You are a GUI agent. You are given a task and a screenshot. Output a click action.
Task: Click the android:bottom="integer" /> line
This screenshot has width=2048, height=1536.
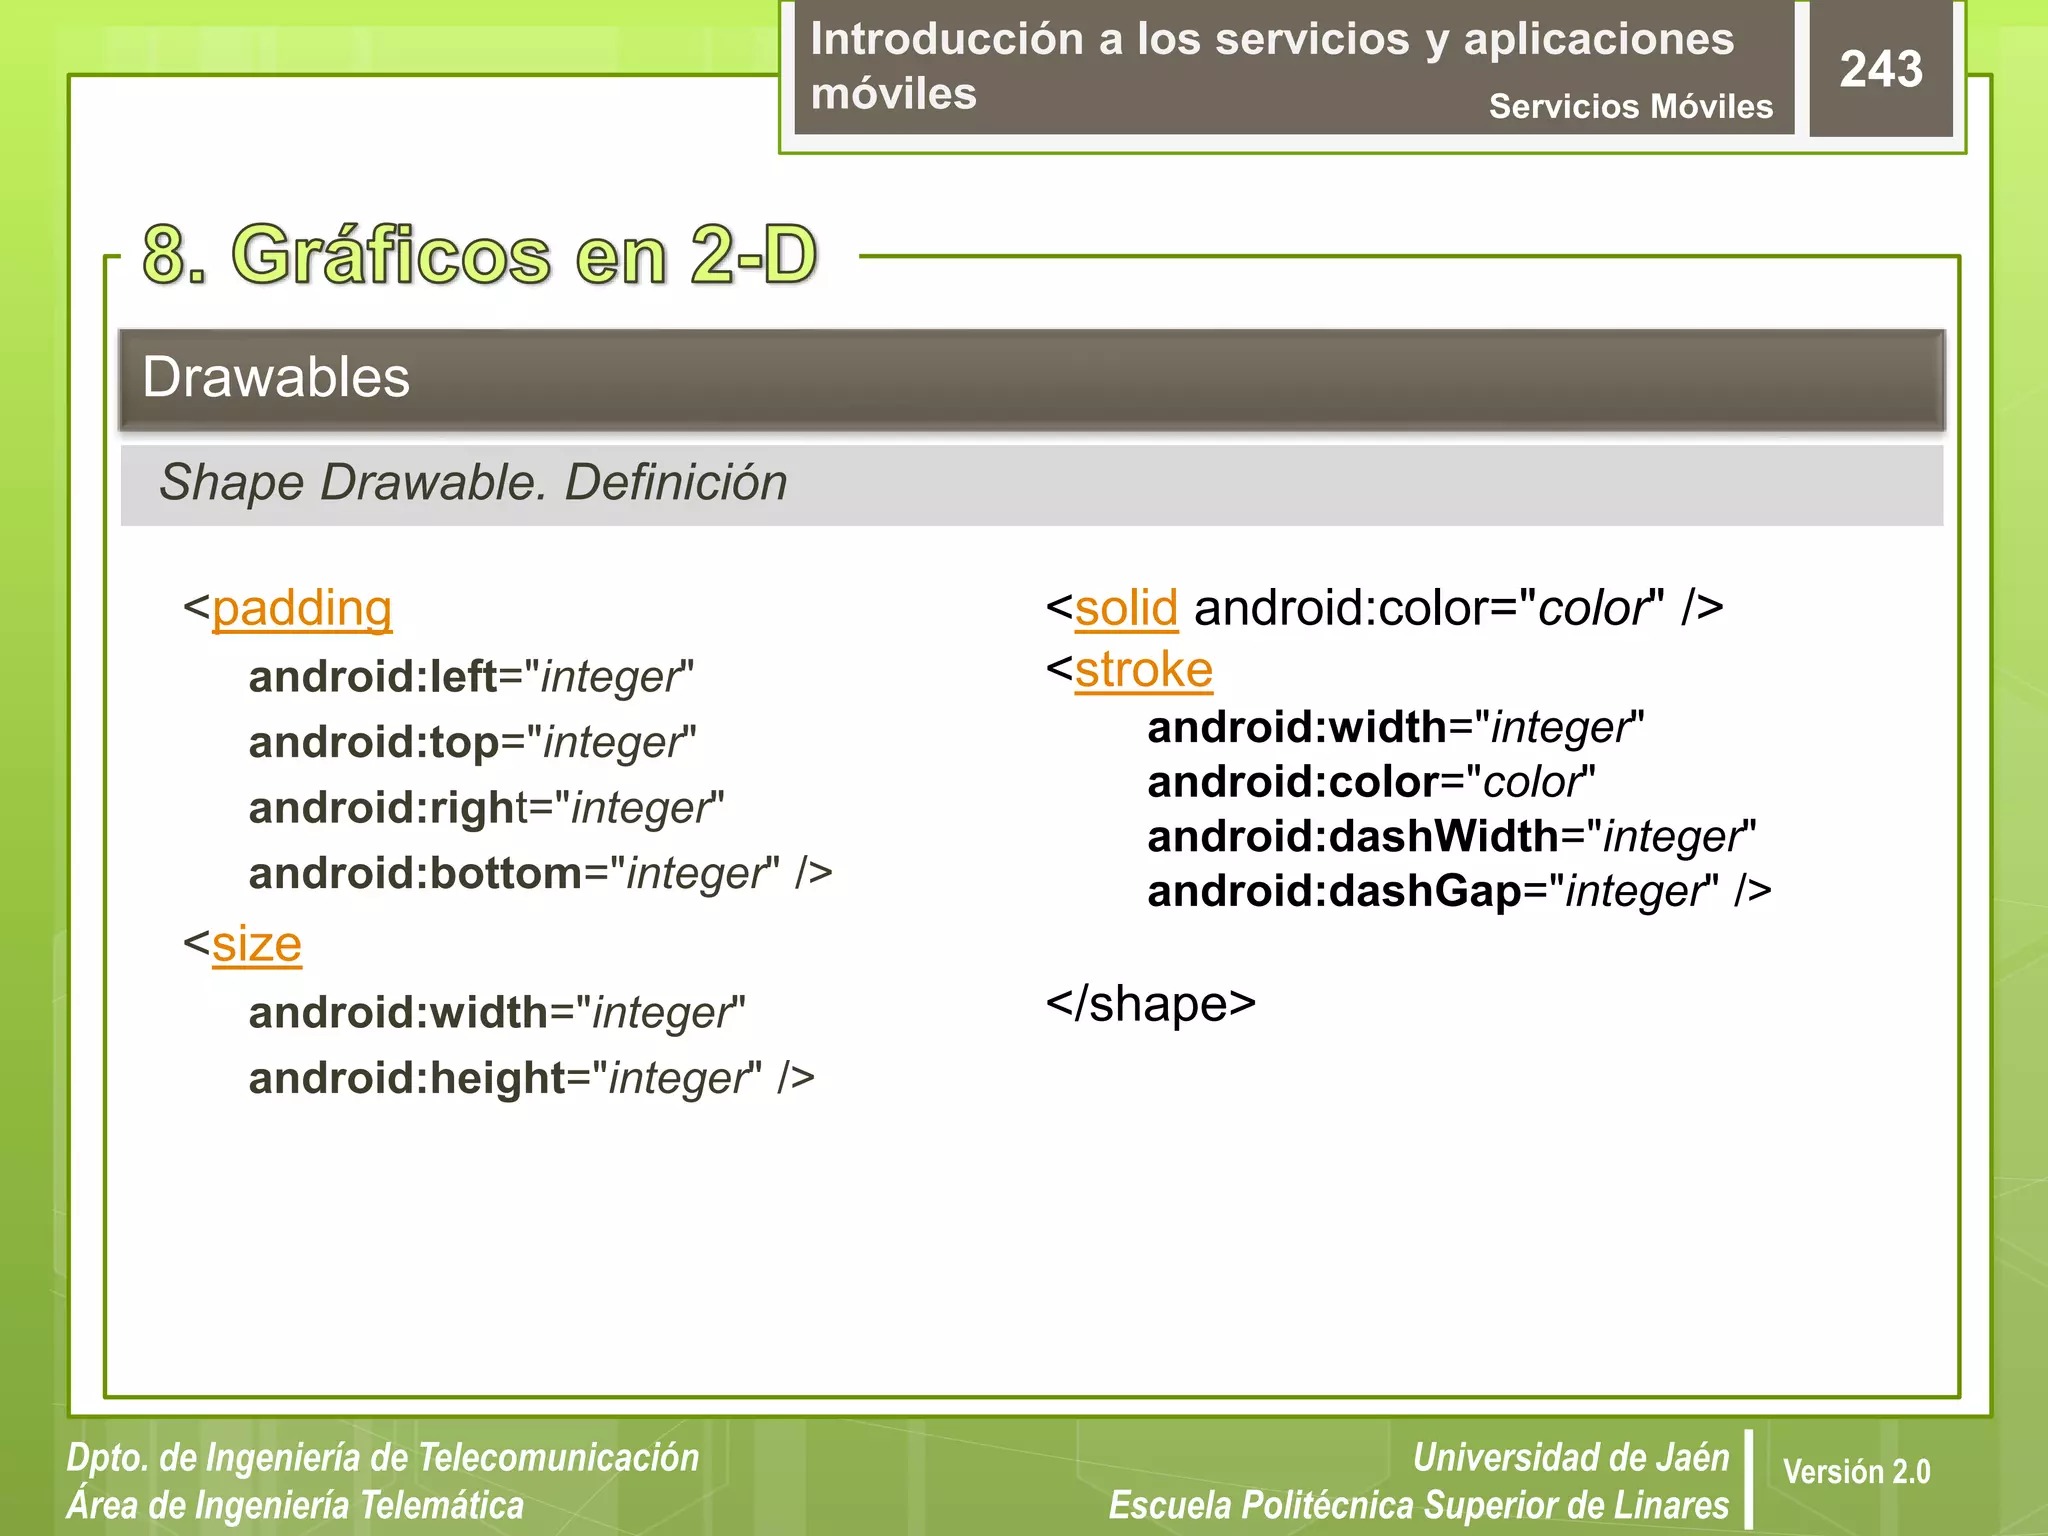click(x=541, y=874)
